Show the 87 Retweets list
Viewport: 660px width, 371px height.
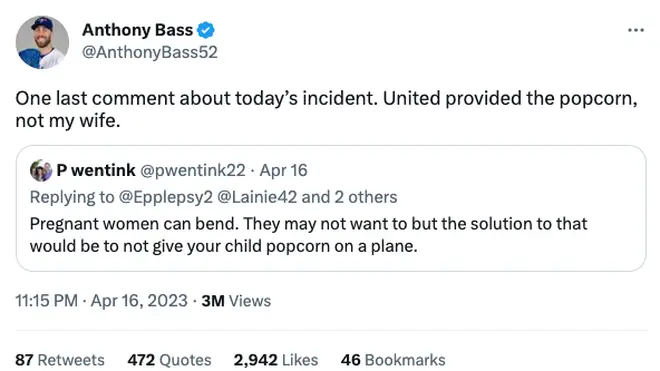60,360
